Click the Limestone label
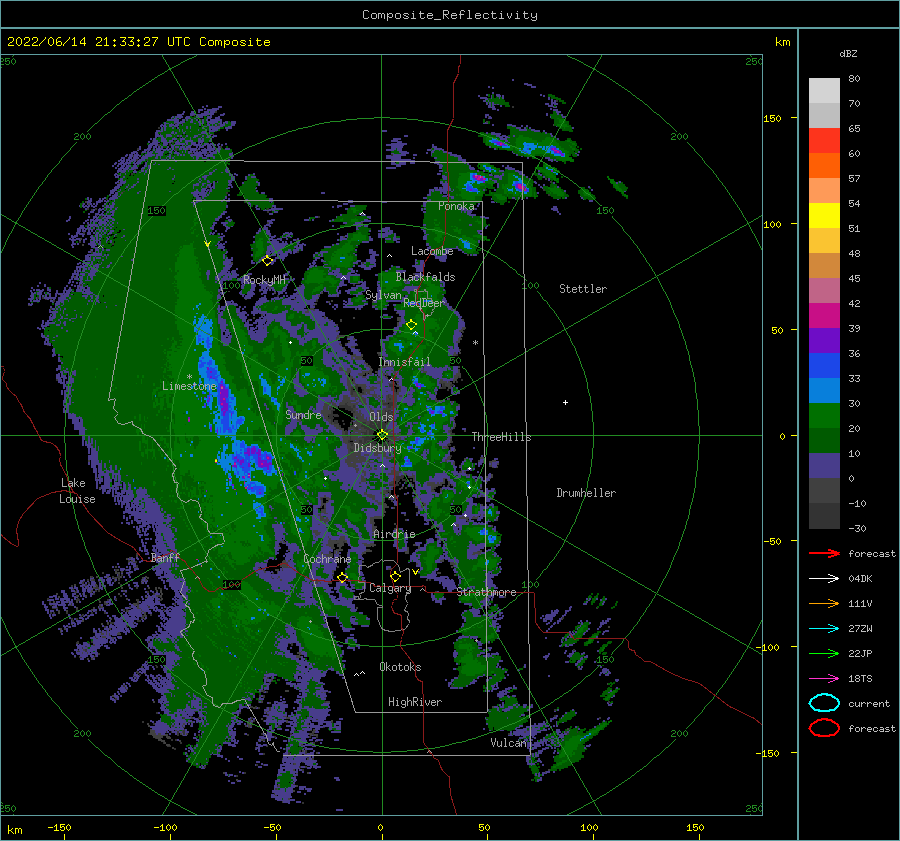900x841 pixels. (x=189, y=386)
